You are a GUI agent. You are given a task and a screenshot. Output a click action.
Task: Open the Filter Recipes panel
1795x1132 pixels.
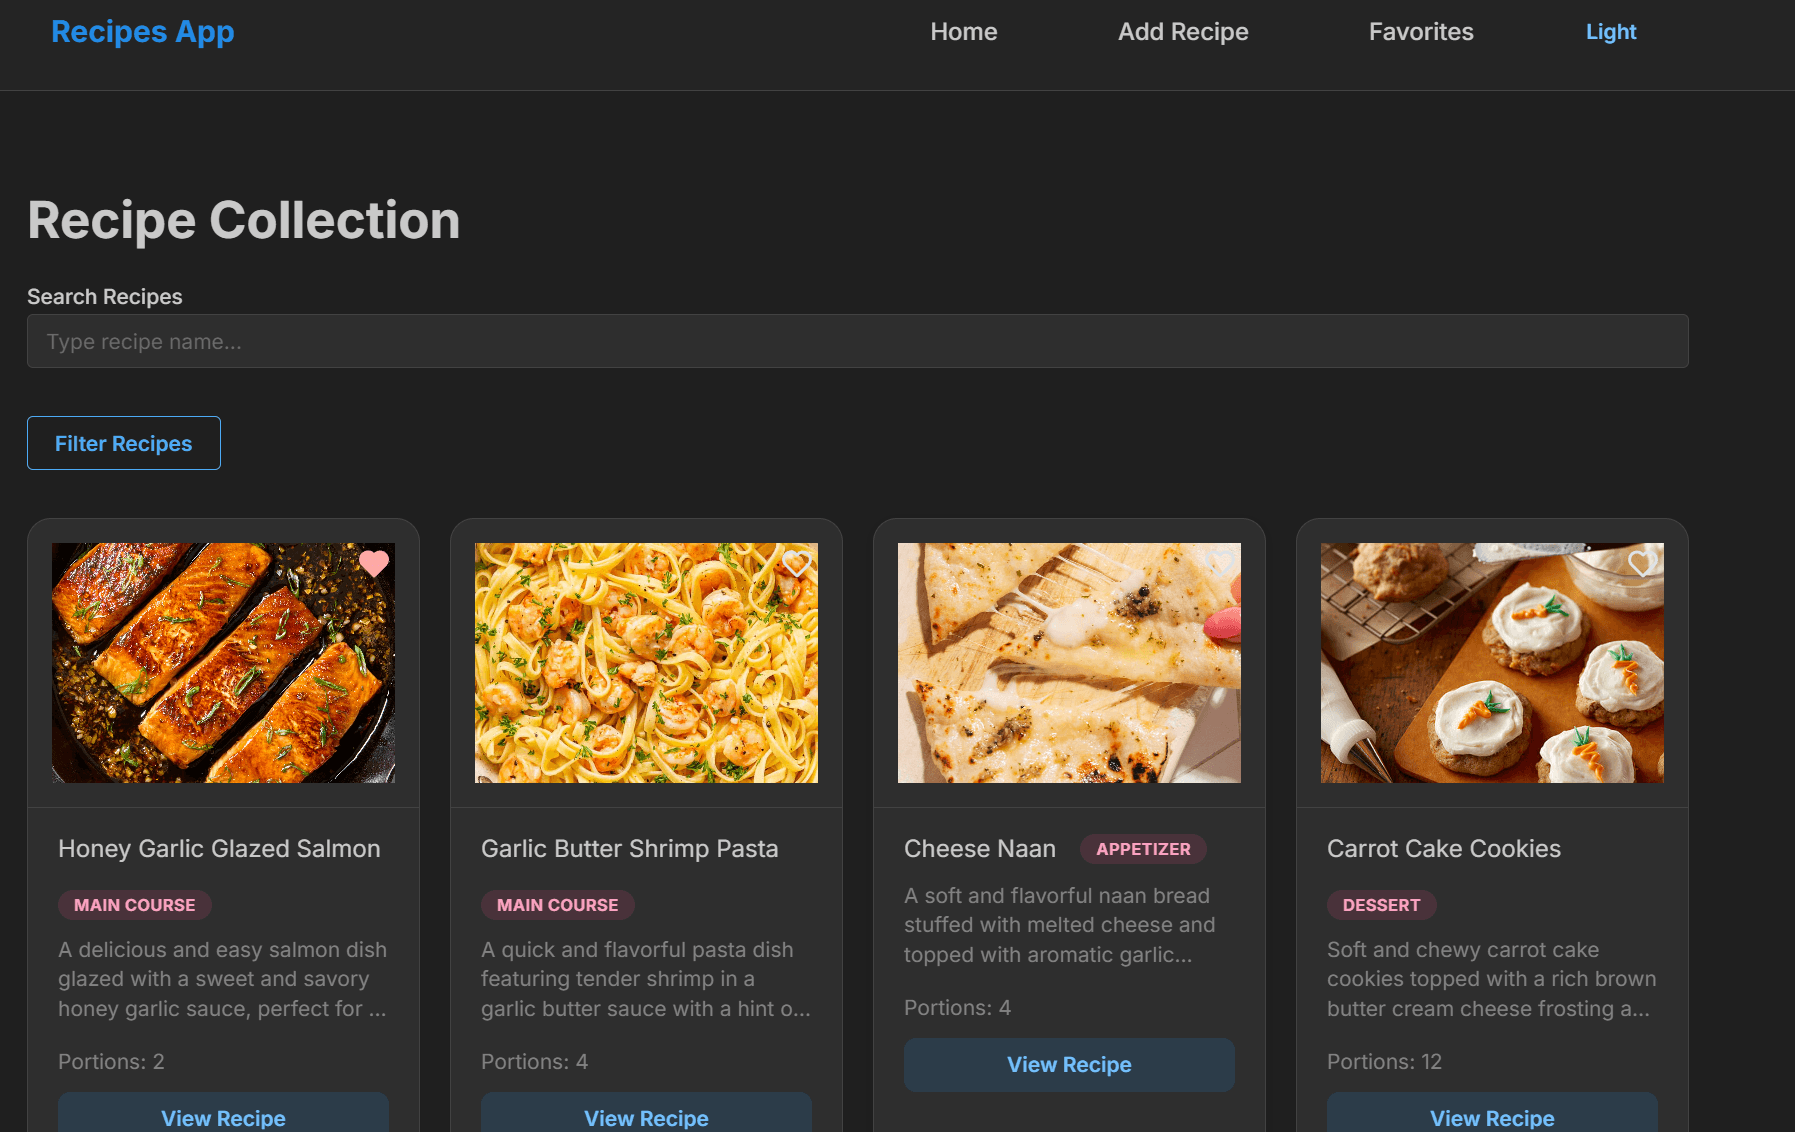(123, 442)
